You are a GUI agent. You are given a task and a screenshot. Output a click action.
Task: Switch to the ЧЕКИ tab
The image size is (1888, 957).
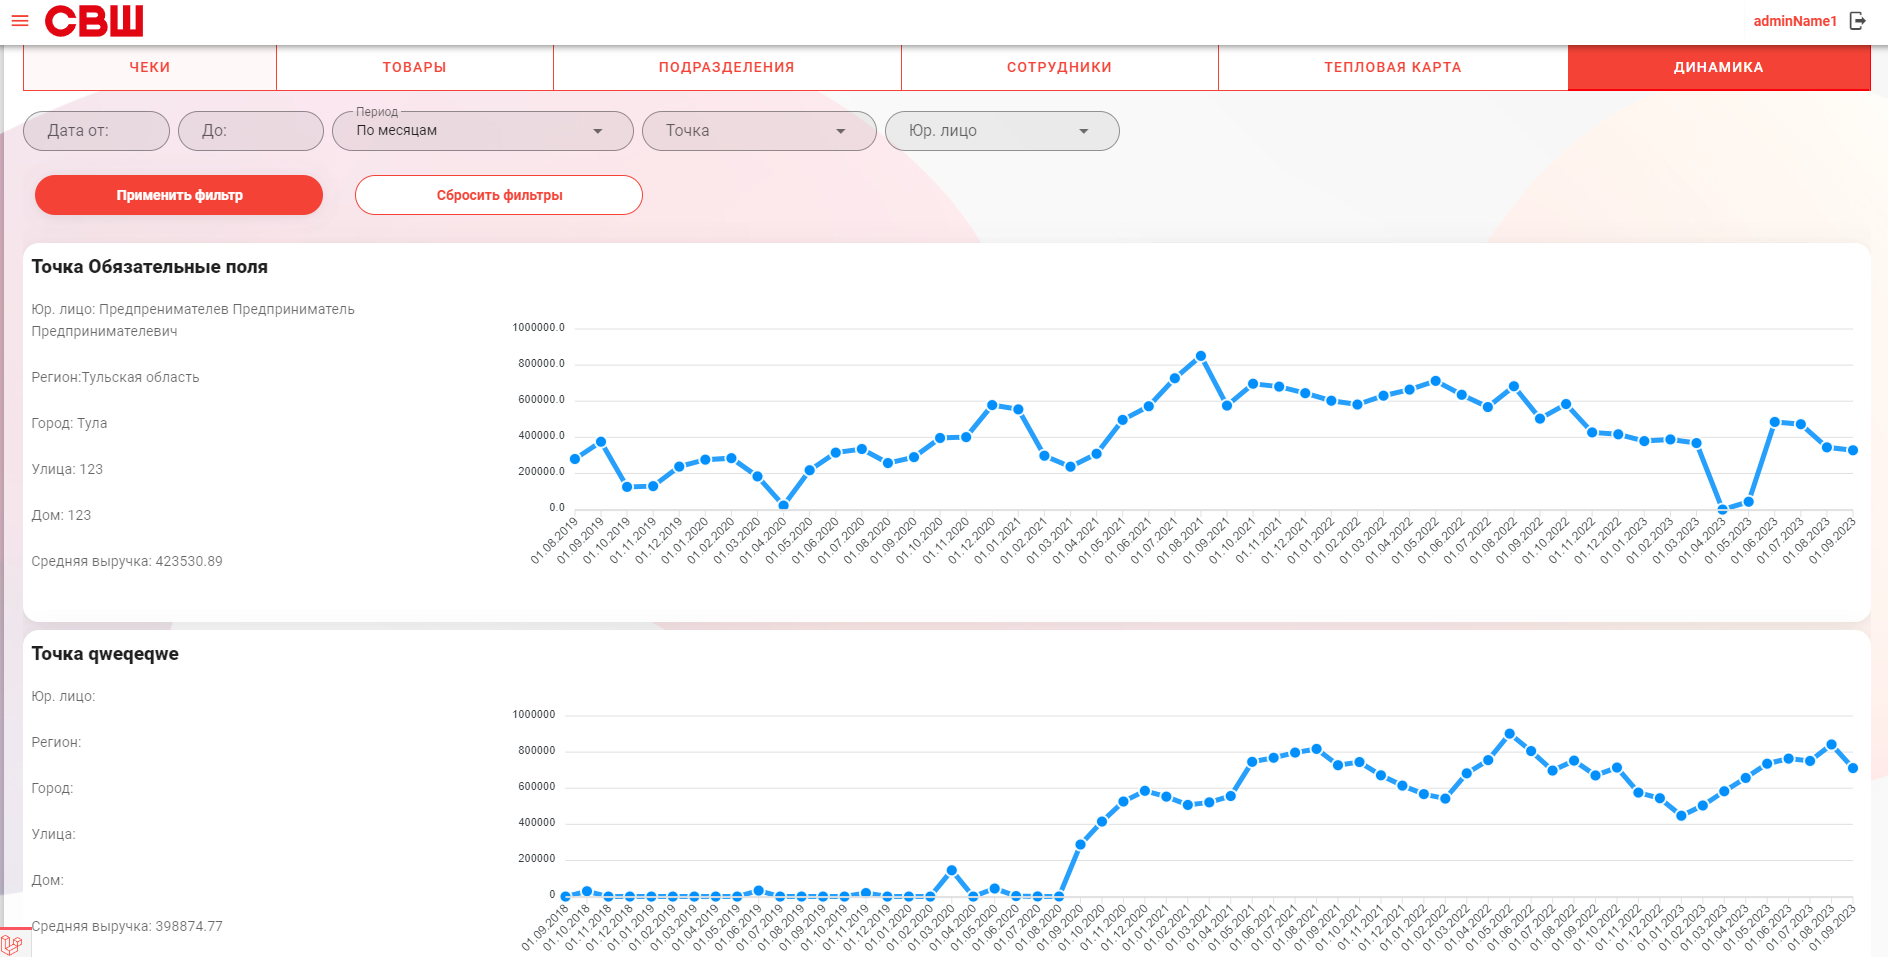point(150,67)
